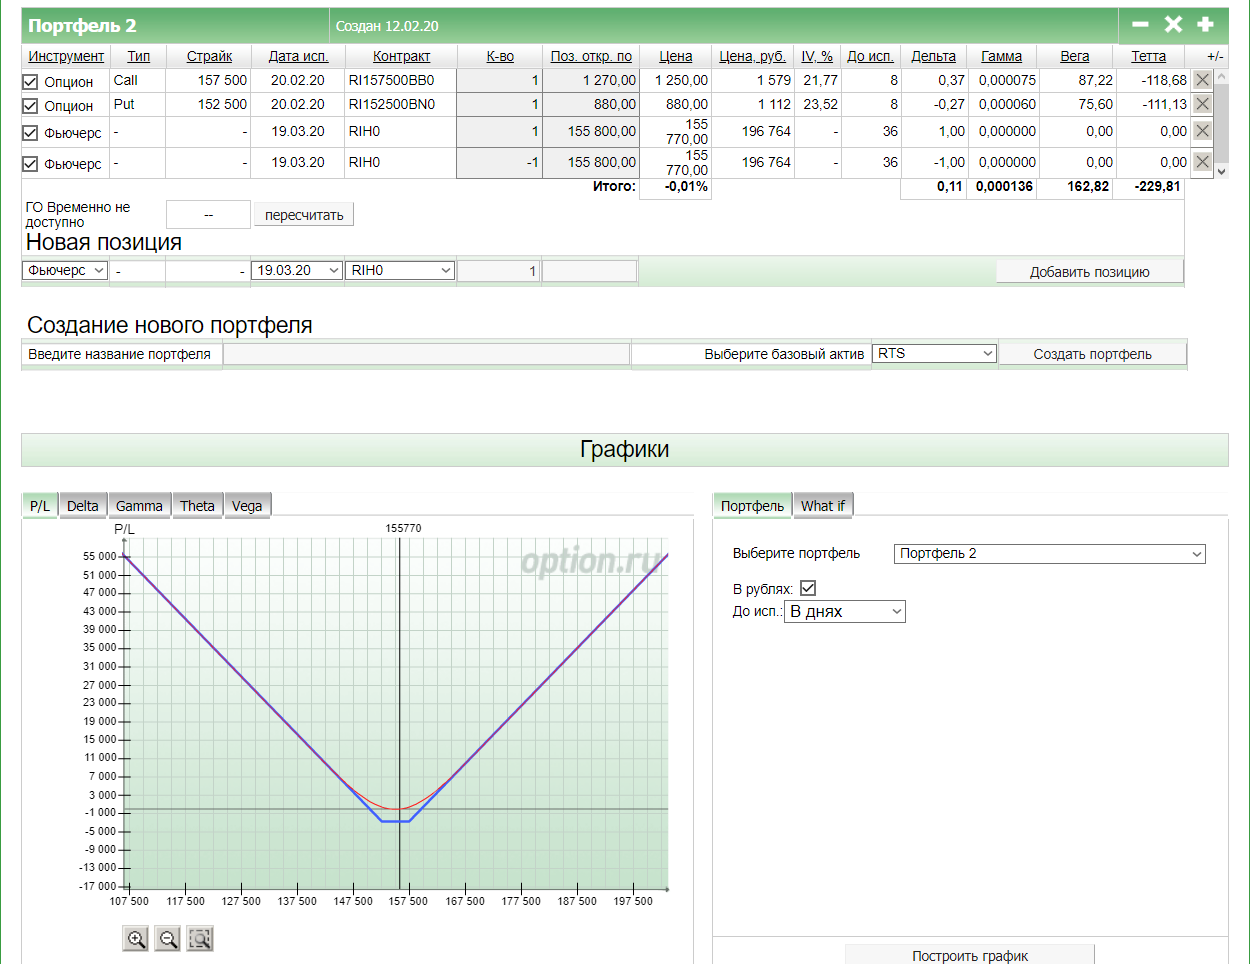Select the Портфель tab
Image resolution: width=1260 pixels, height=964 pixels.
tap(752, 506)
